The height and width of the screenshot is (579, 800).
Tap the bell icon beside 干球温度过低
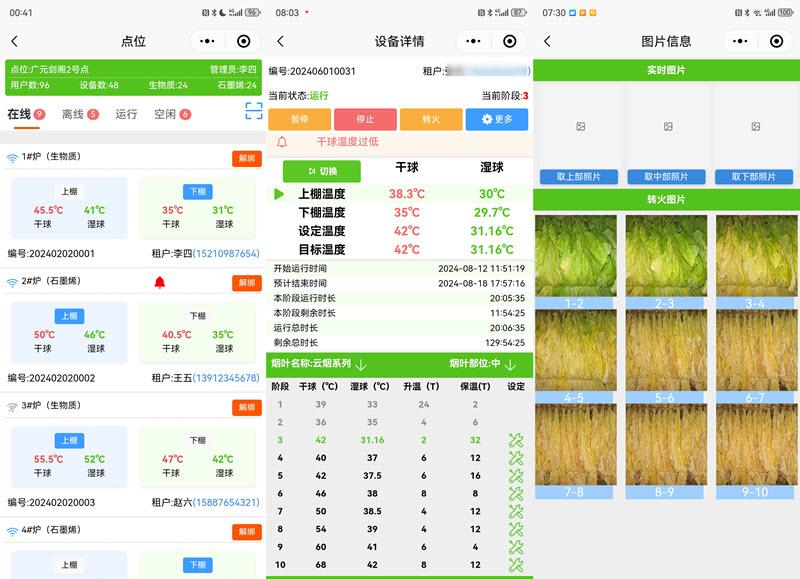pyautogui.click(x=282, y=142)
